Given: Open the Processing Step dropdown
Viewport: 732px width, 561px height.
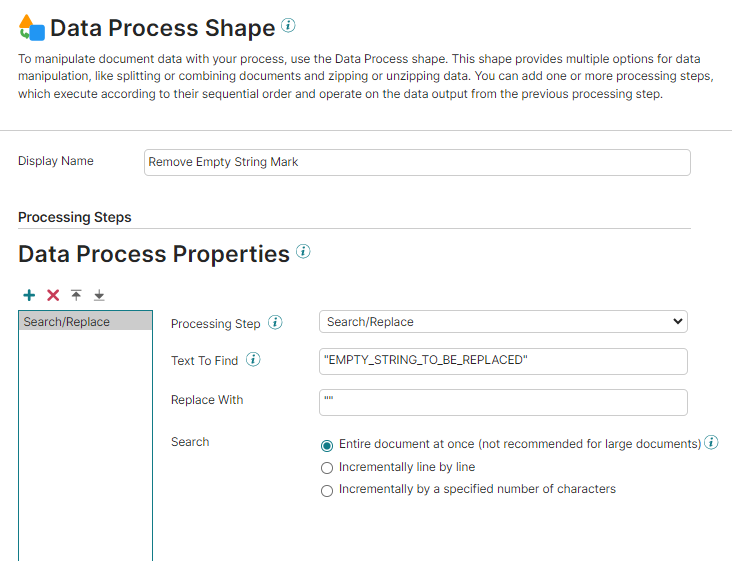Looking at the screenshot, I should 503,322.
